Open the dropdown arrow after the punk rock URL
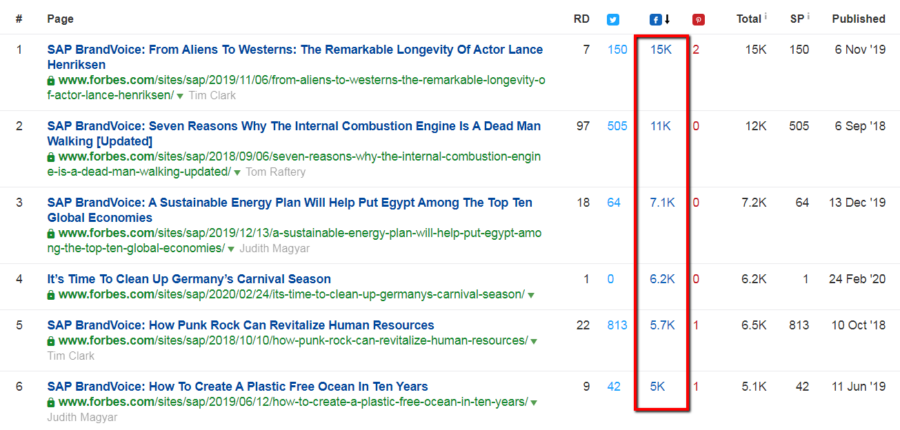The width and height of the screenshot is (900, 430). point(534,342)
